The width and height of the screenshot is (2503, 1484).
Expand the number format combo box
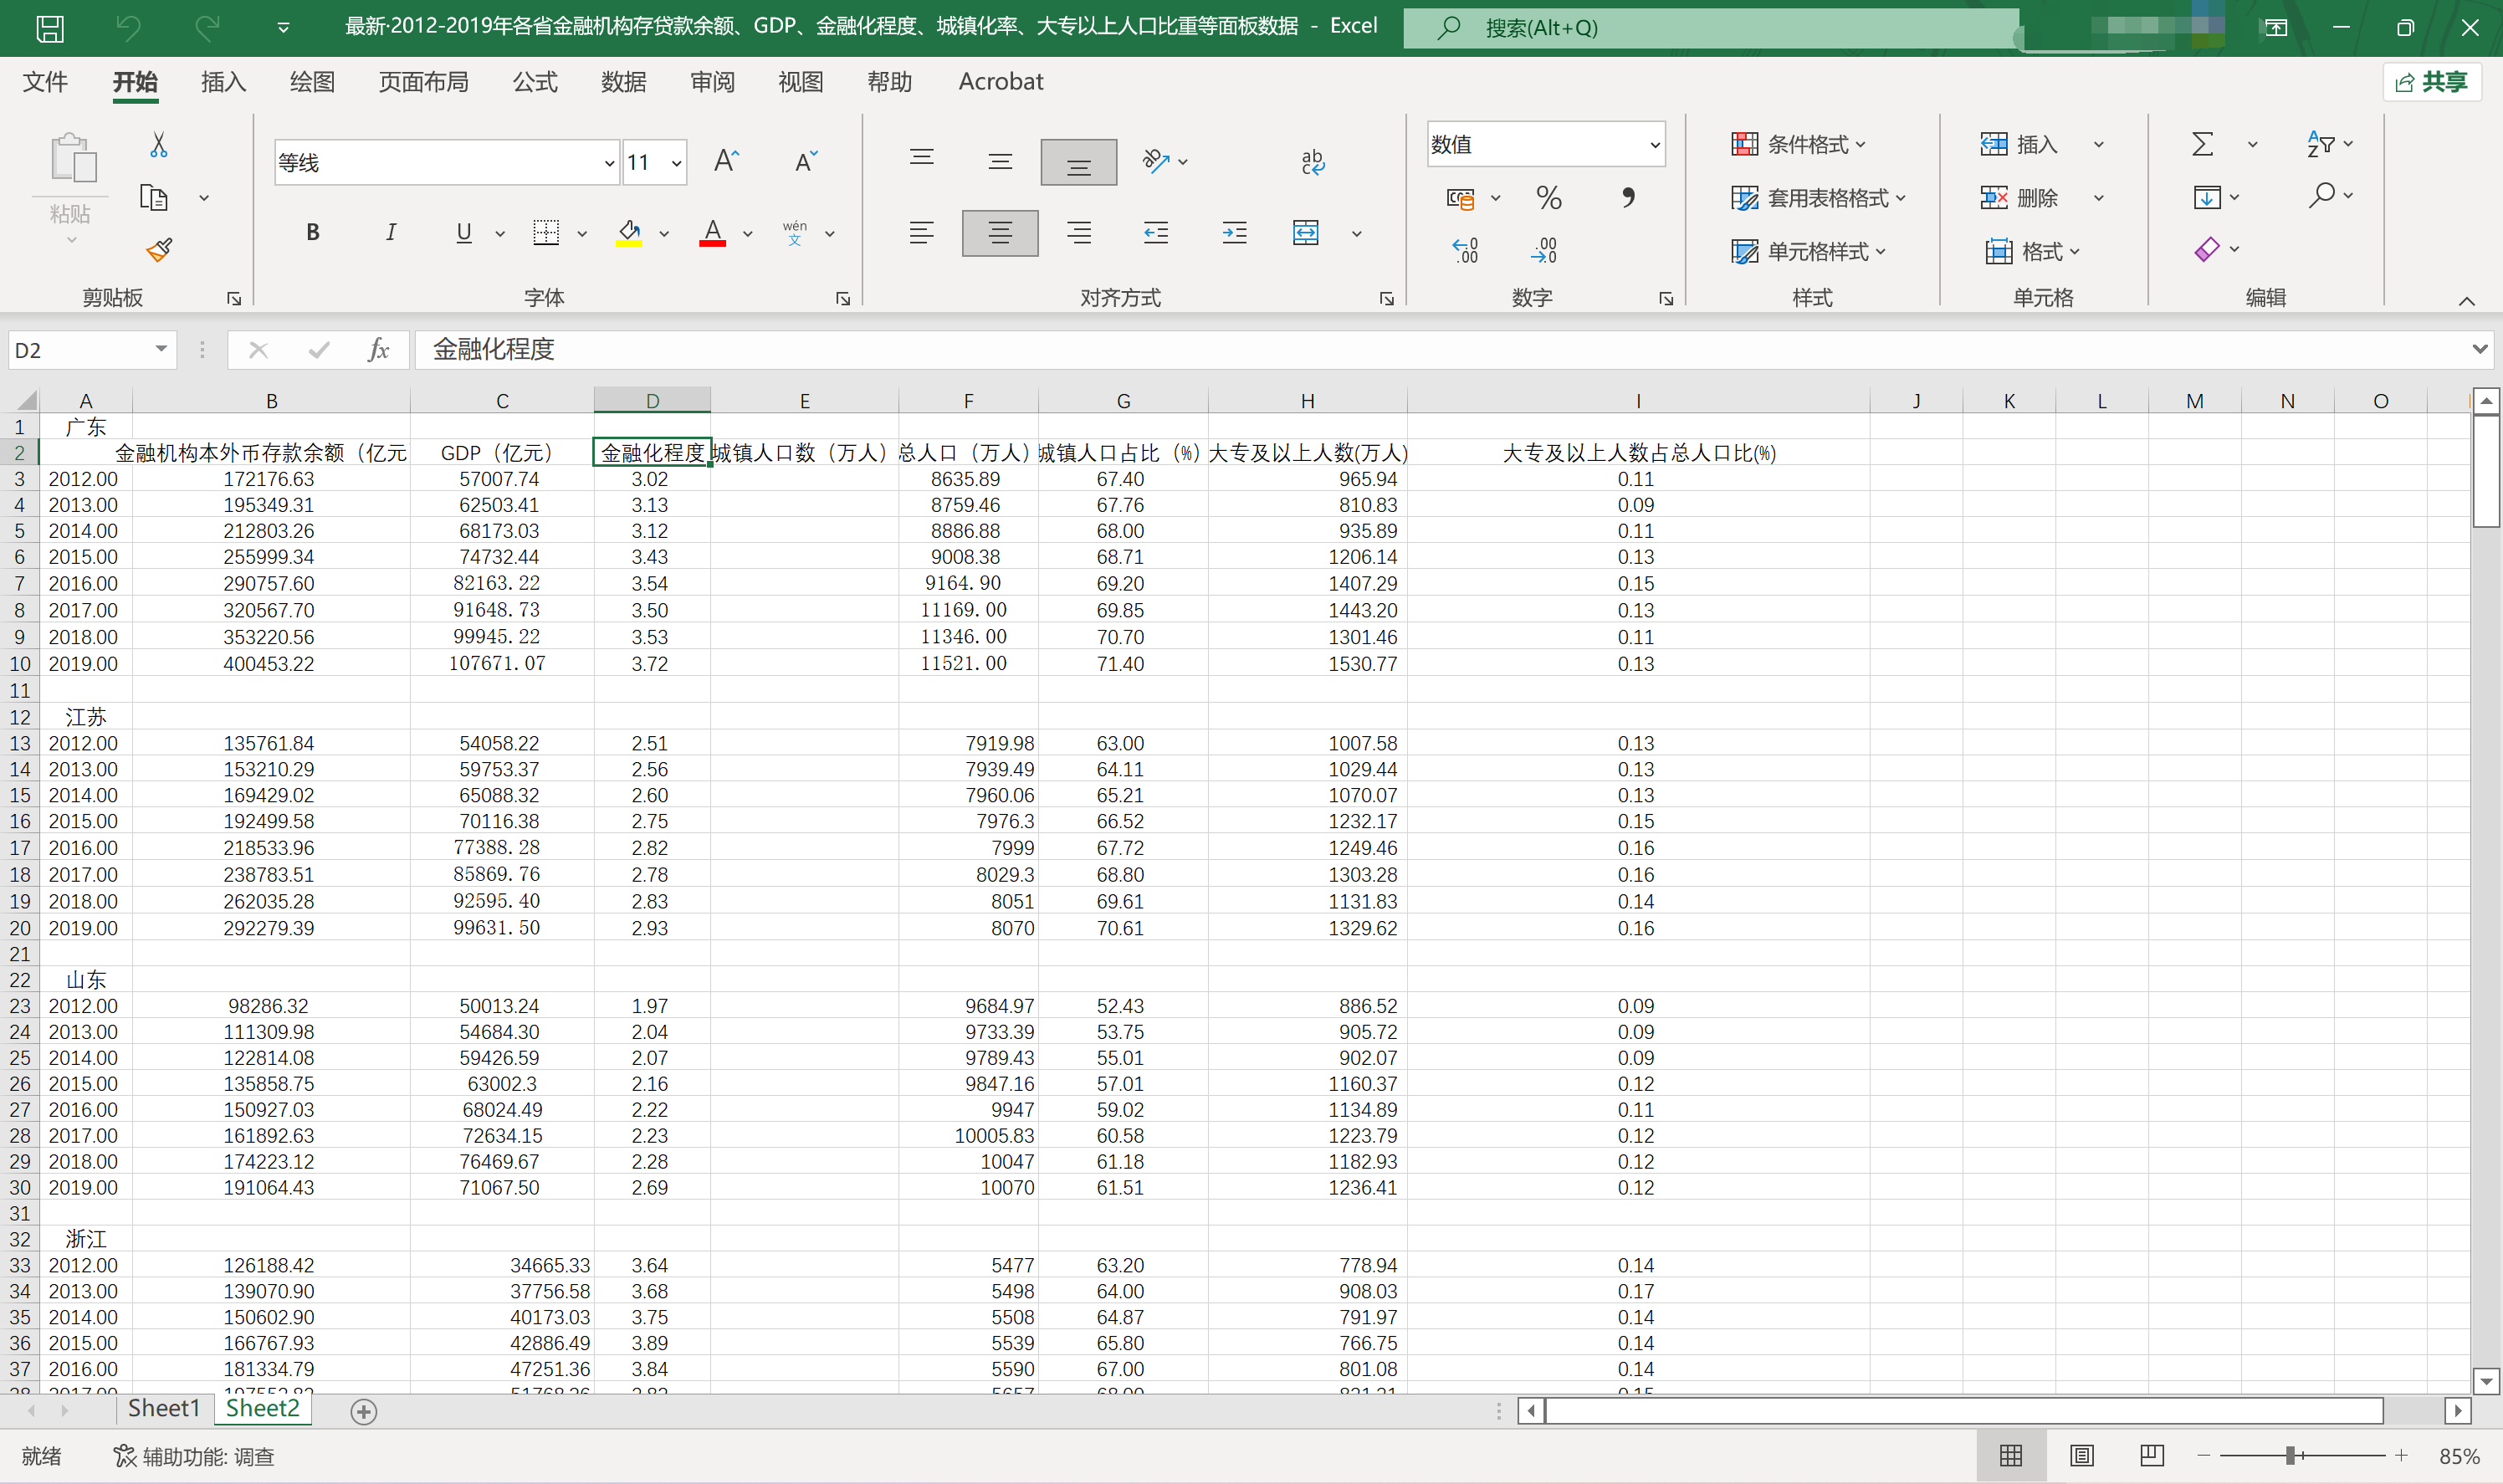coord(1654,145)
